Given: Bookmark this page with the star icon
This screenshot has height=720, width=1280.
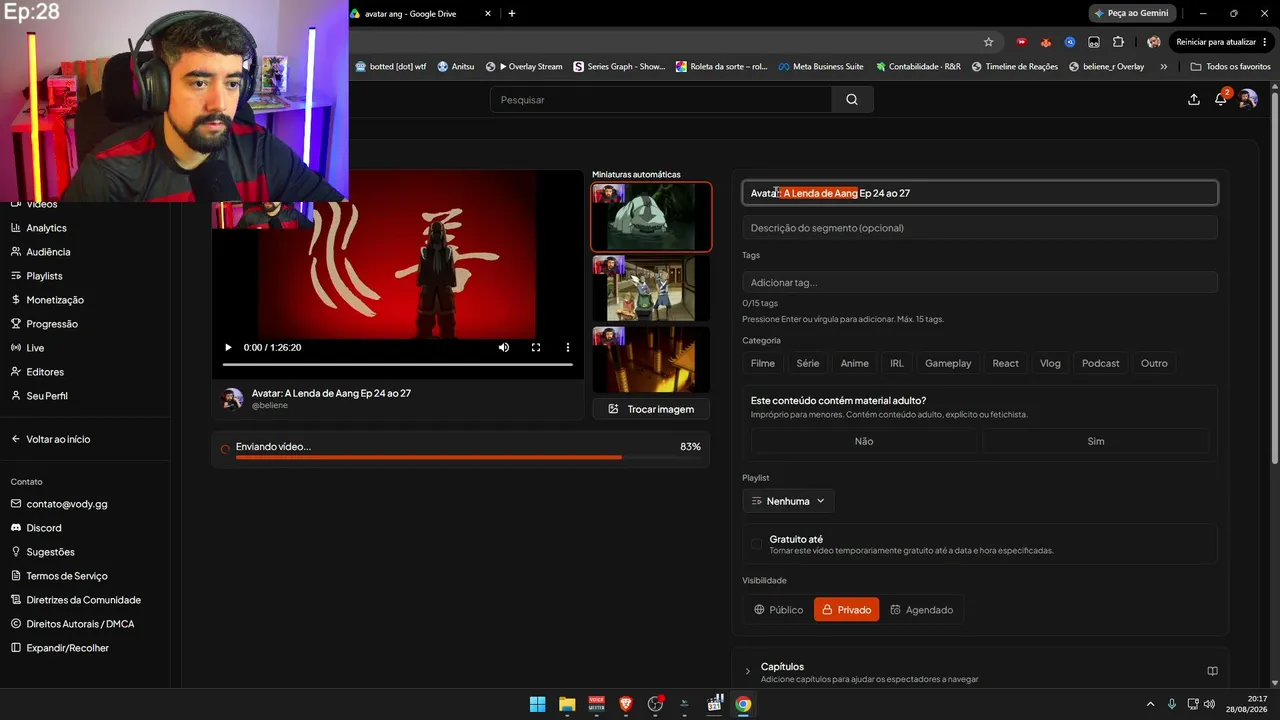Looking at the screenshot, I should point(989,42).
